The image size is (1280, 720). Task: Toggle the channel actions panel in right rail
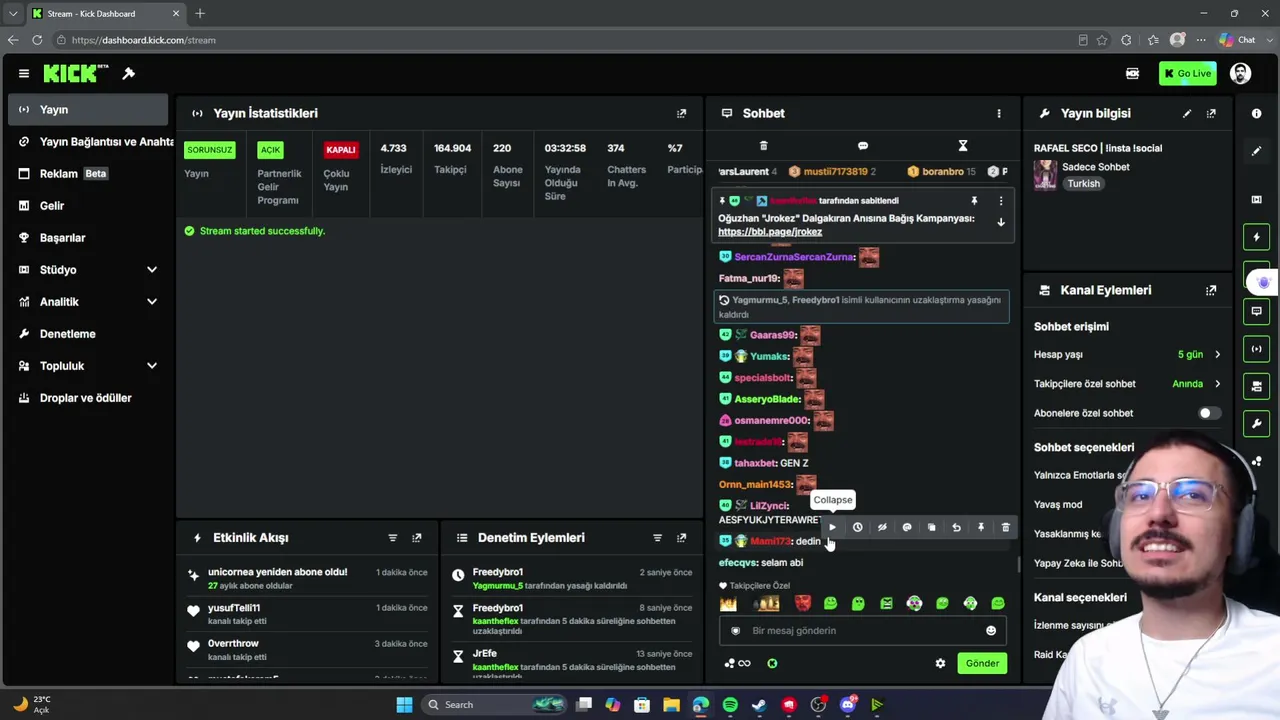1257,386
